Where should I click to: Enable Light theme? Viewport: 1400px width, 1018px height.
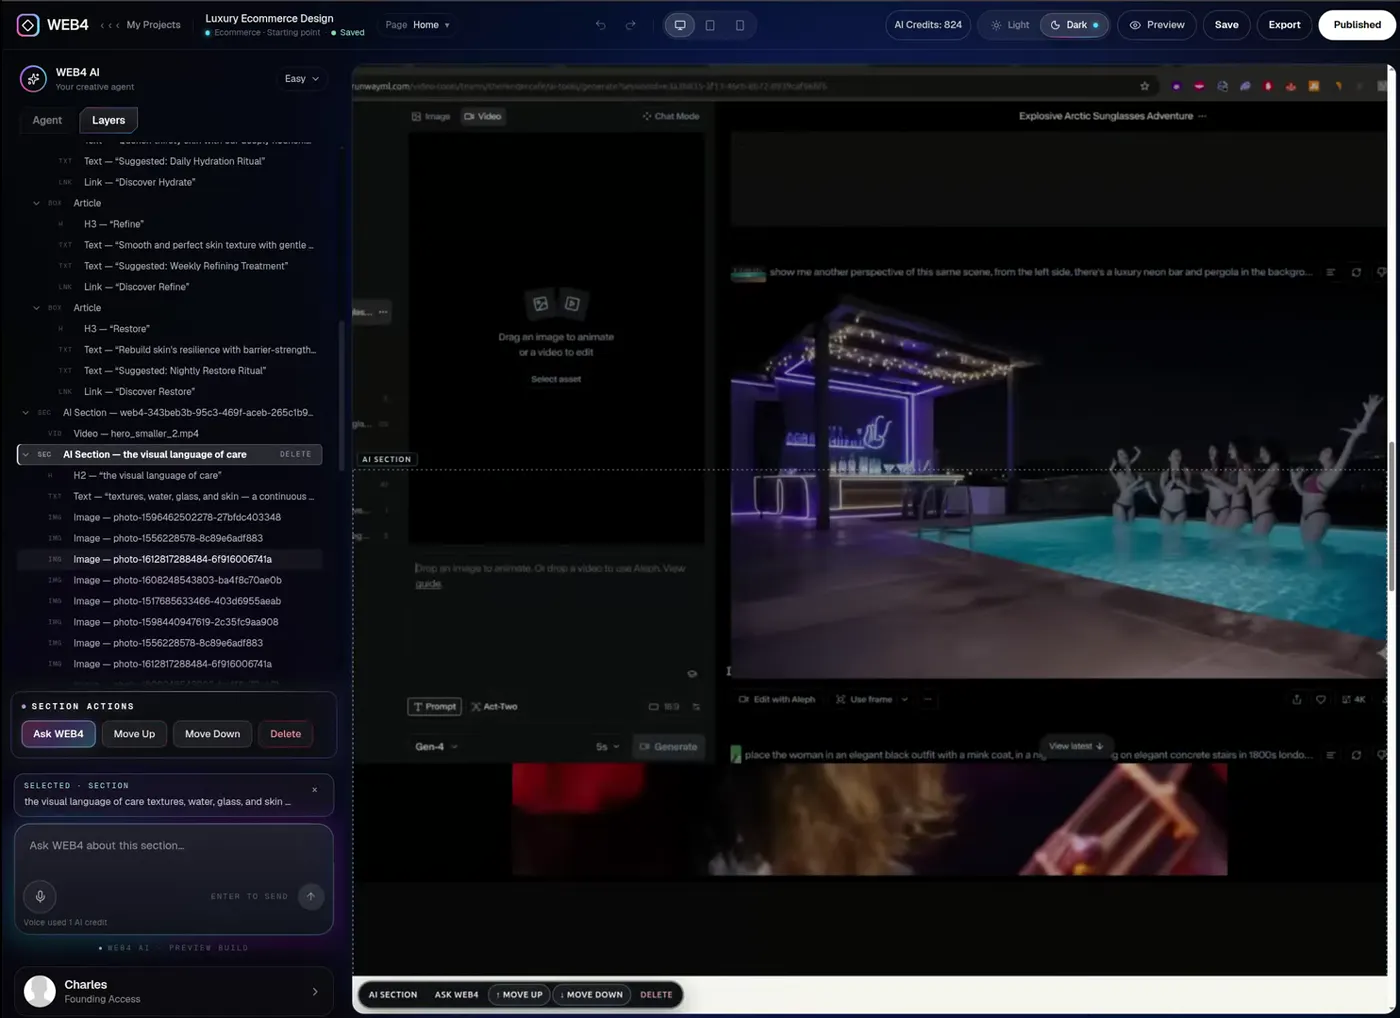(x=1010, y=25)
